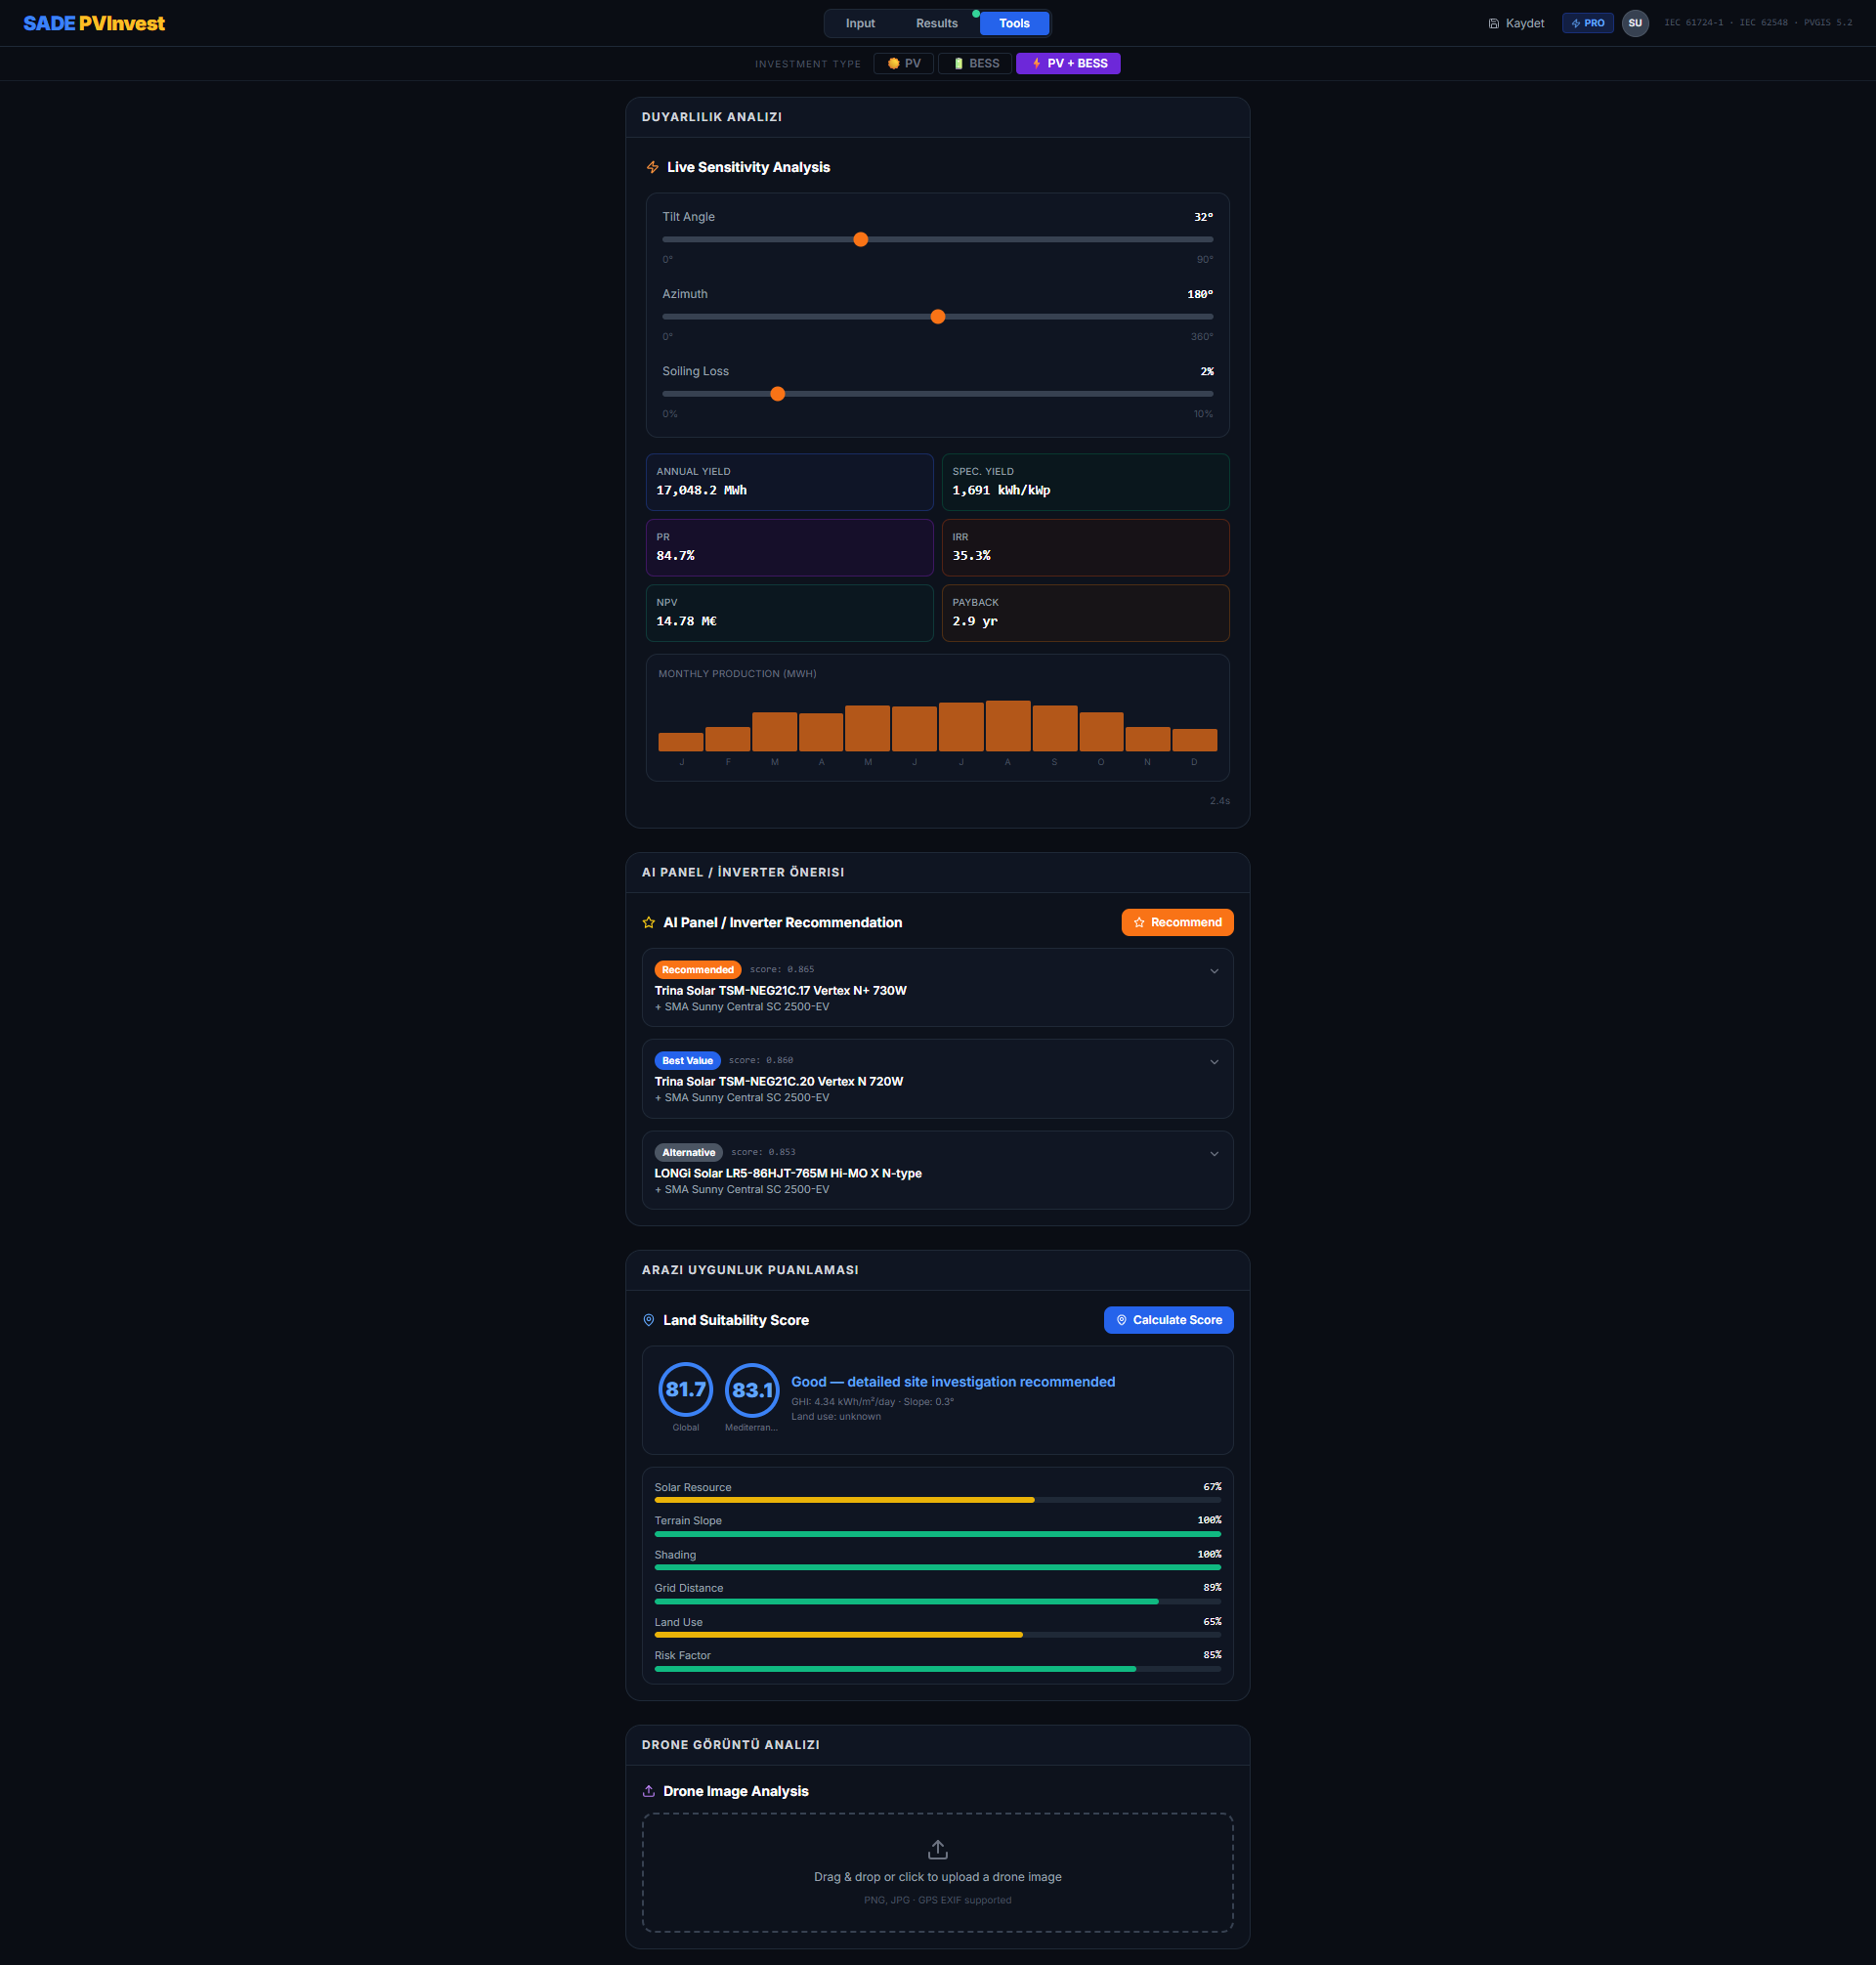Adjust the Tilt Angle slider handle
This screenshot has height=1965, width=1876.
pos(860,239)
